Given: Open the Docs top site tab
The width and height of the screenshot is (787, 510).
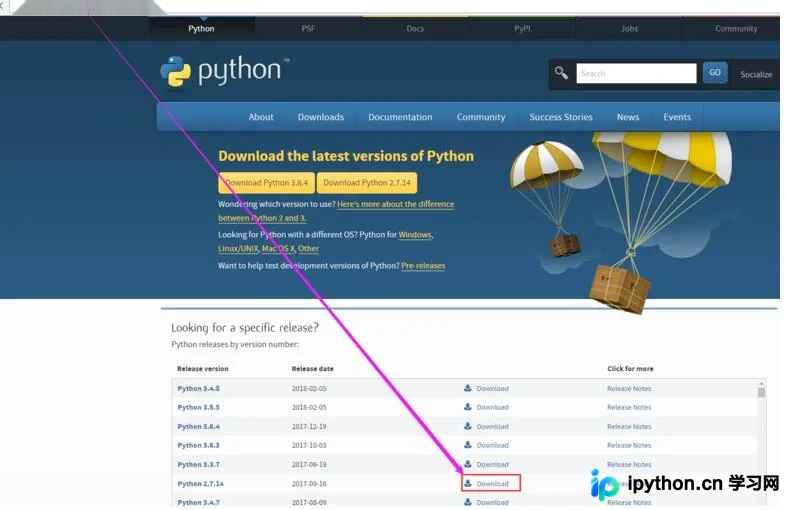Looking at the screenshot, I should coord(415,29).
